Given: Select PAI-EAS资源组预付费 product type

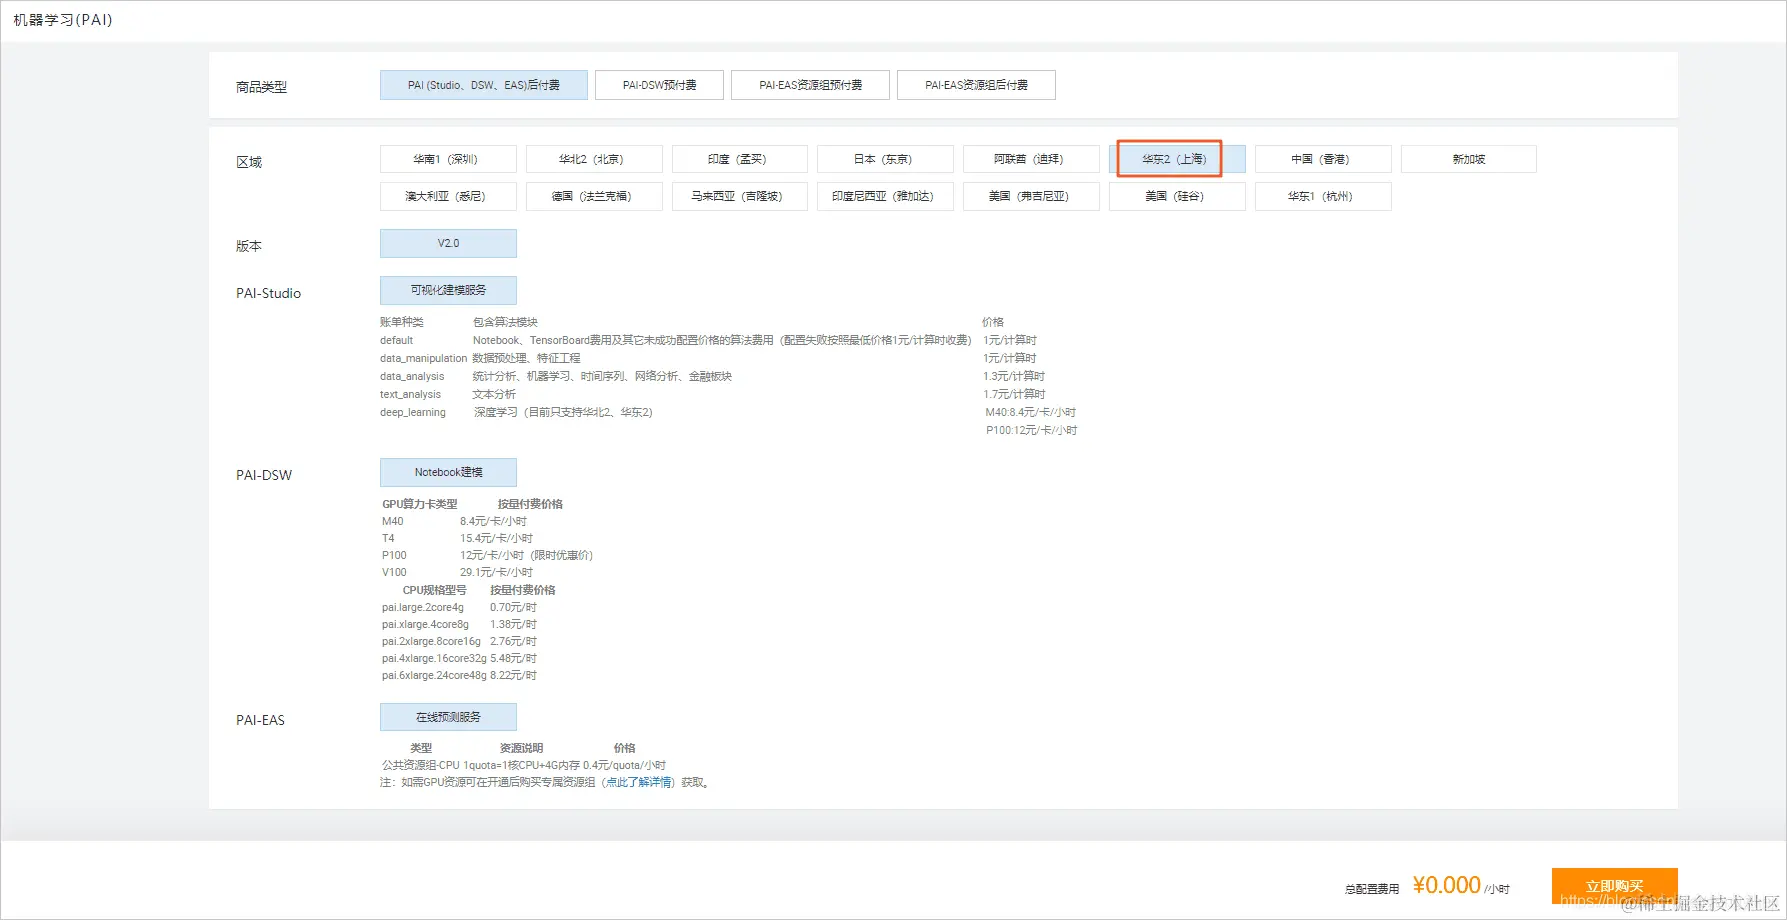Looking at the screenshot, I should [810, 85].
